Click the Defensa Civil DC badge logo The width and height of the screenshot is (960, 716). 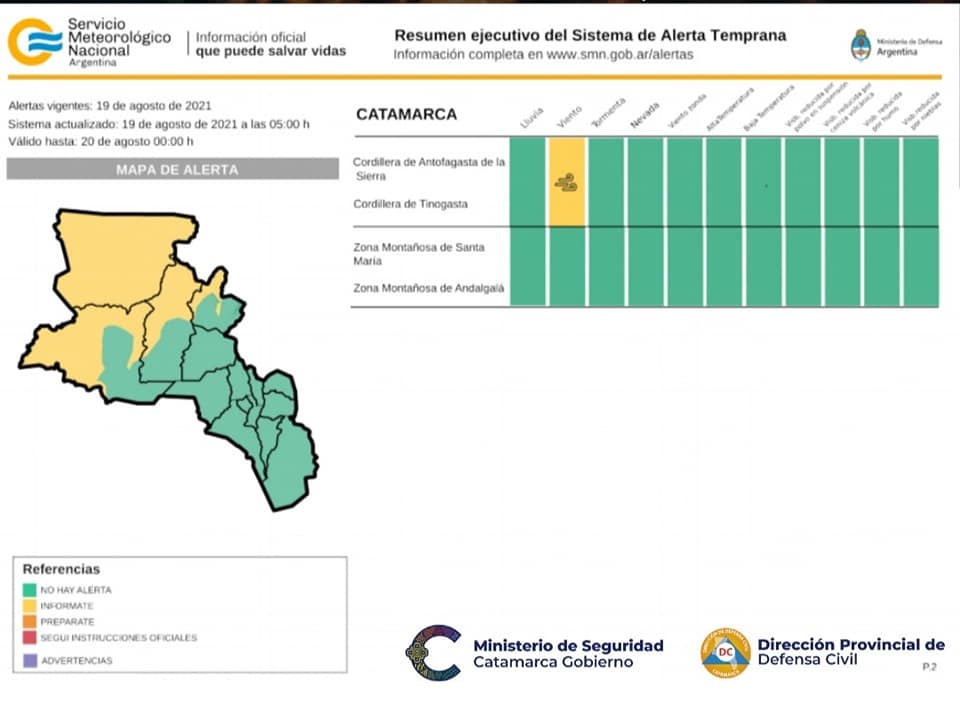[725, 653]
